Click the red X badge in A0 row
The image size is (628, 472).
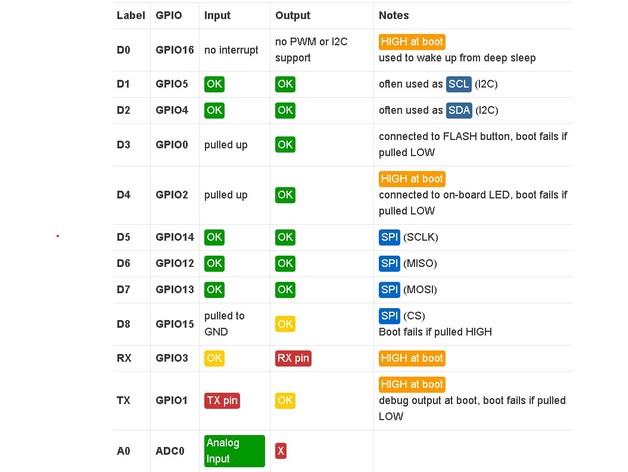(281, 451)
